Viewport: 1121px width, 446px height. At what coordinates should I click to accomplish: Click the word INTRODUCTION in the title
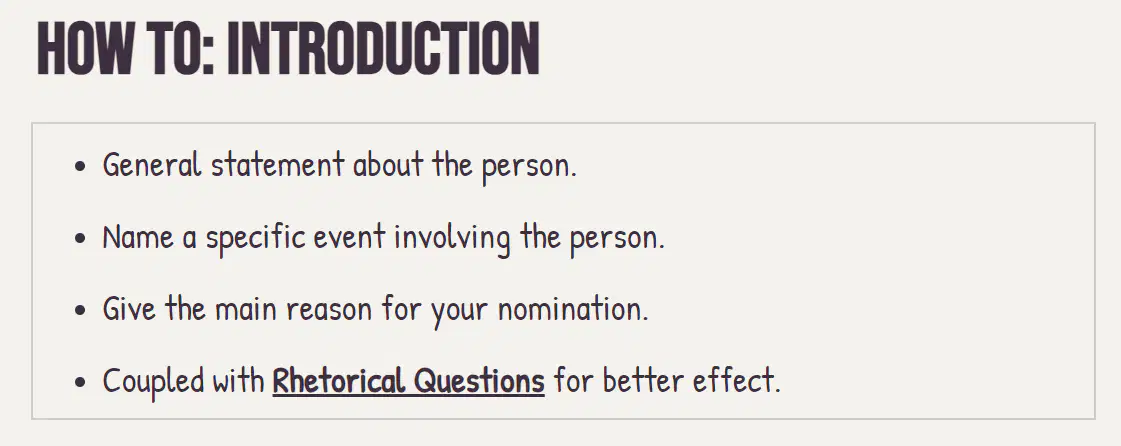coord(383,49)
